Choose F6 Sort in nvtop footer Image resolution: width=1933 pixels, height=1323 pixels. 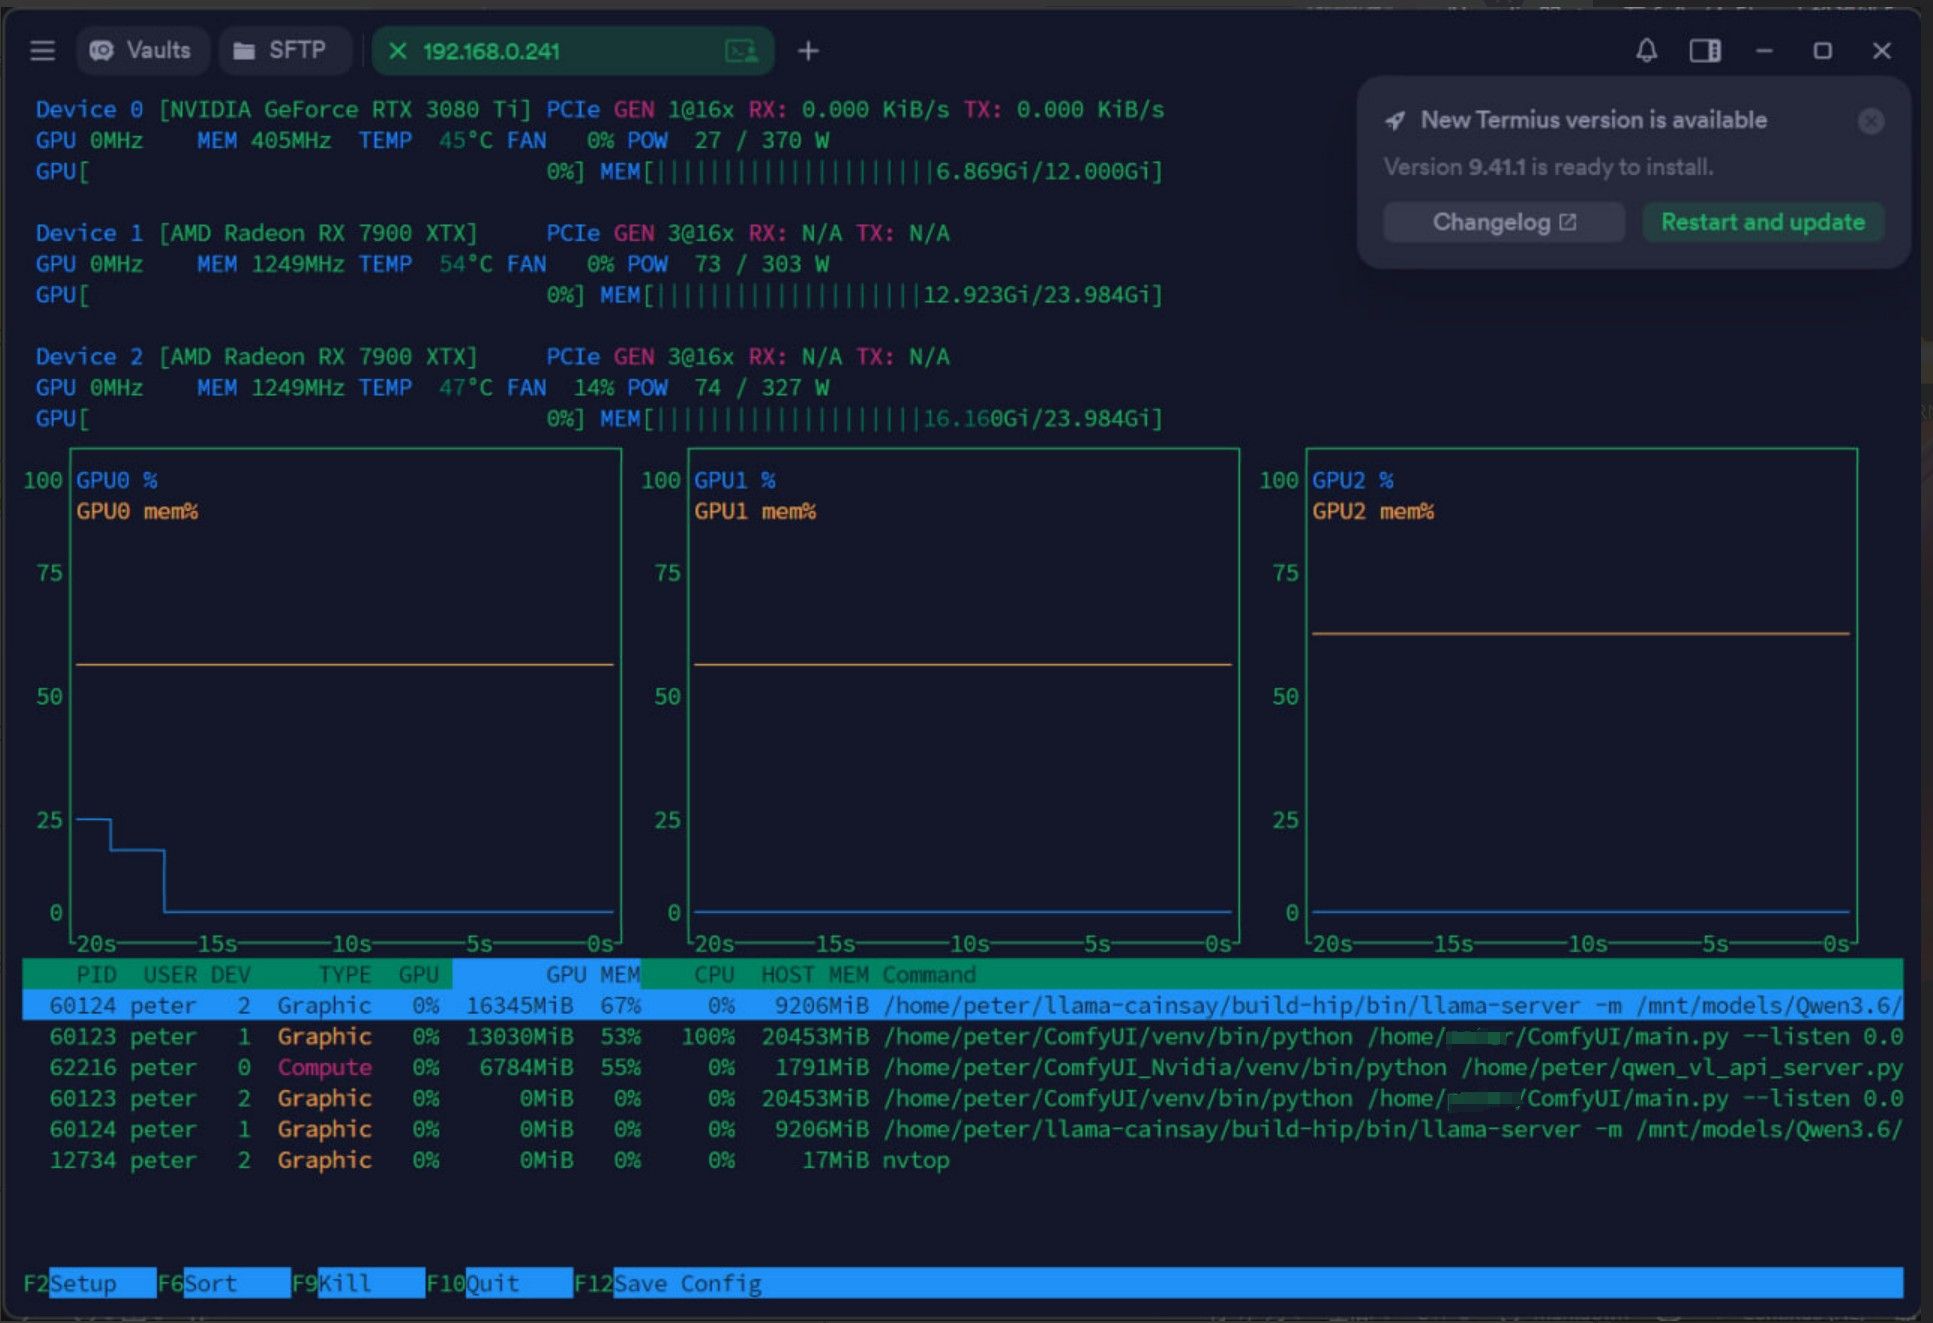tap(223, 1283)
